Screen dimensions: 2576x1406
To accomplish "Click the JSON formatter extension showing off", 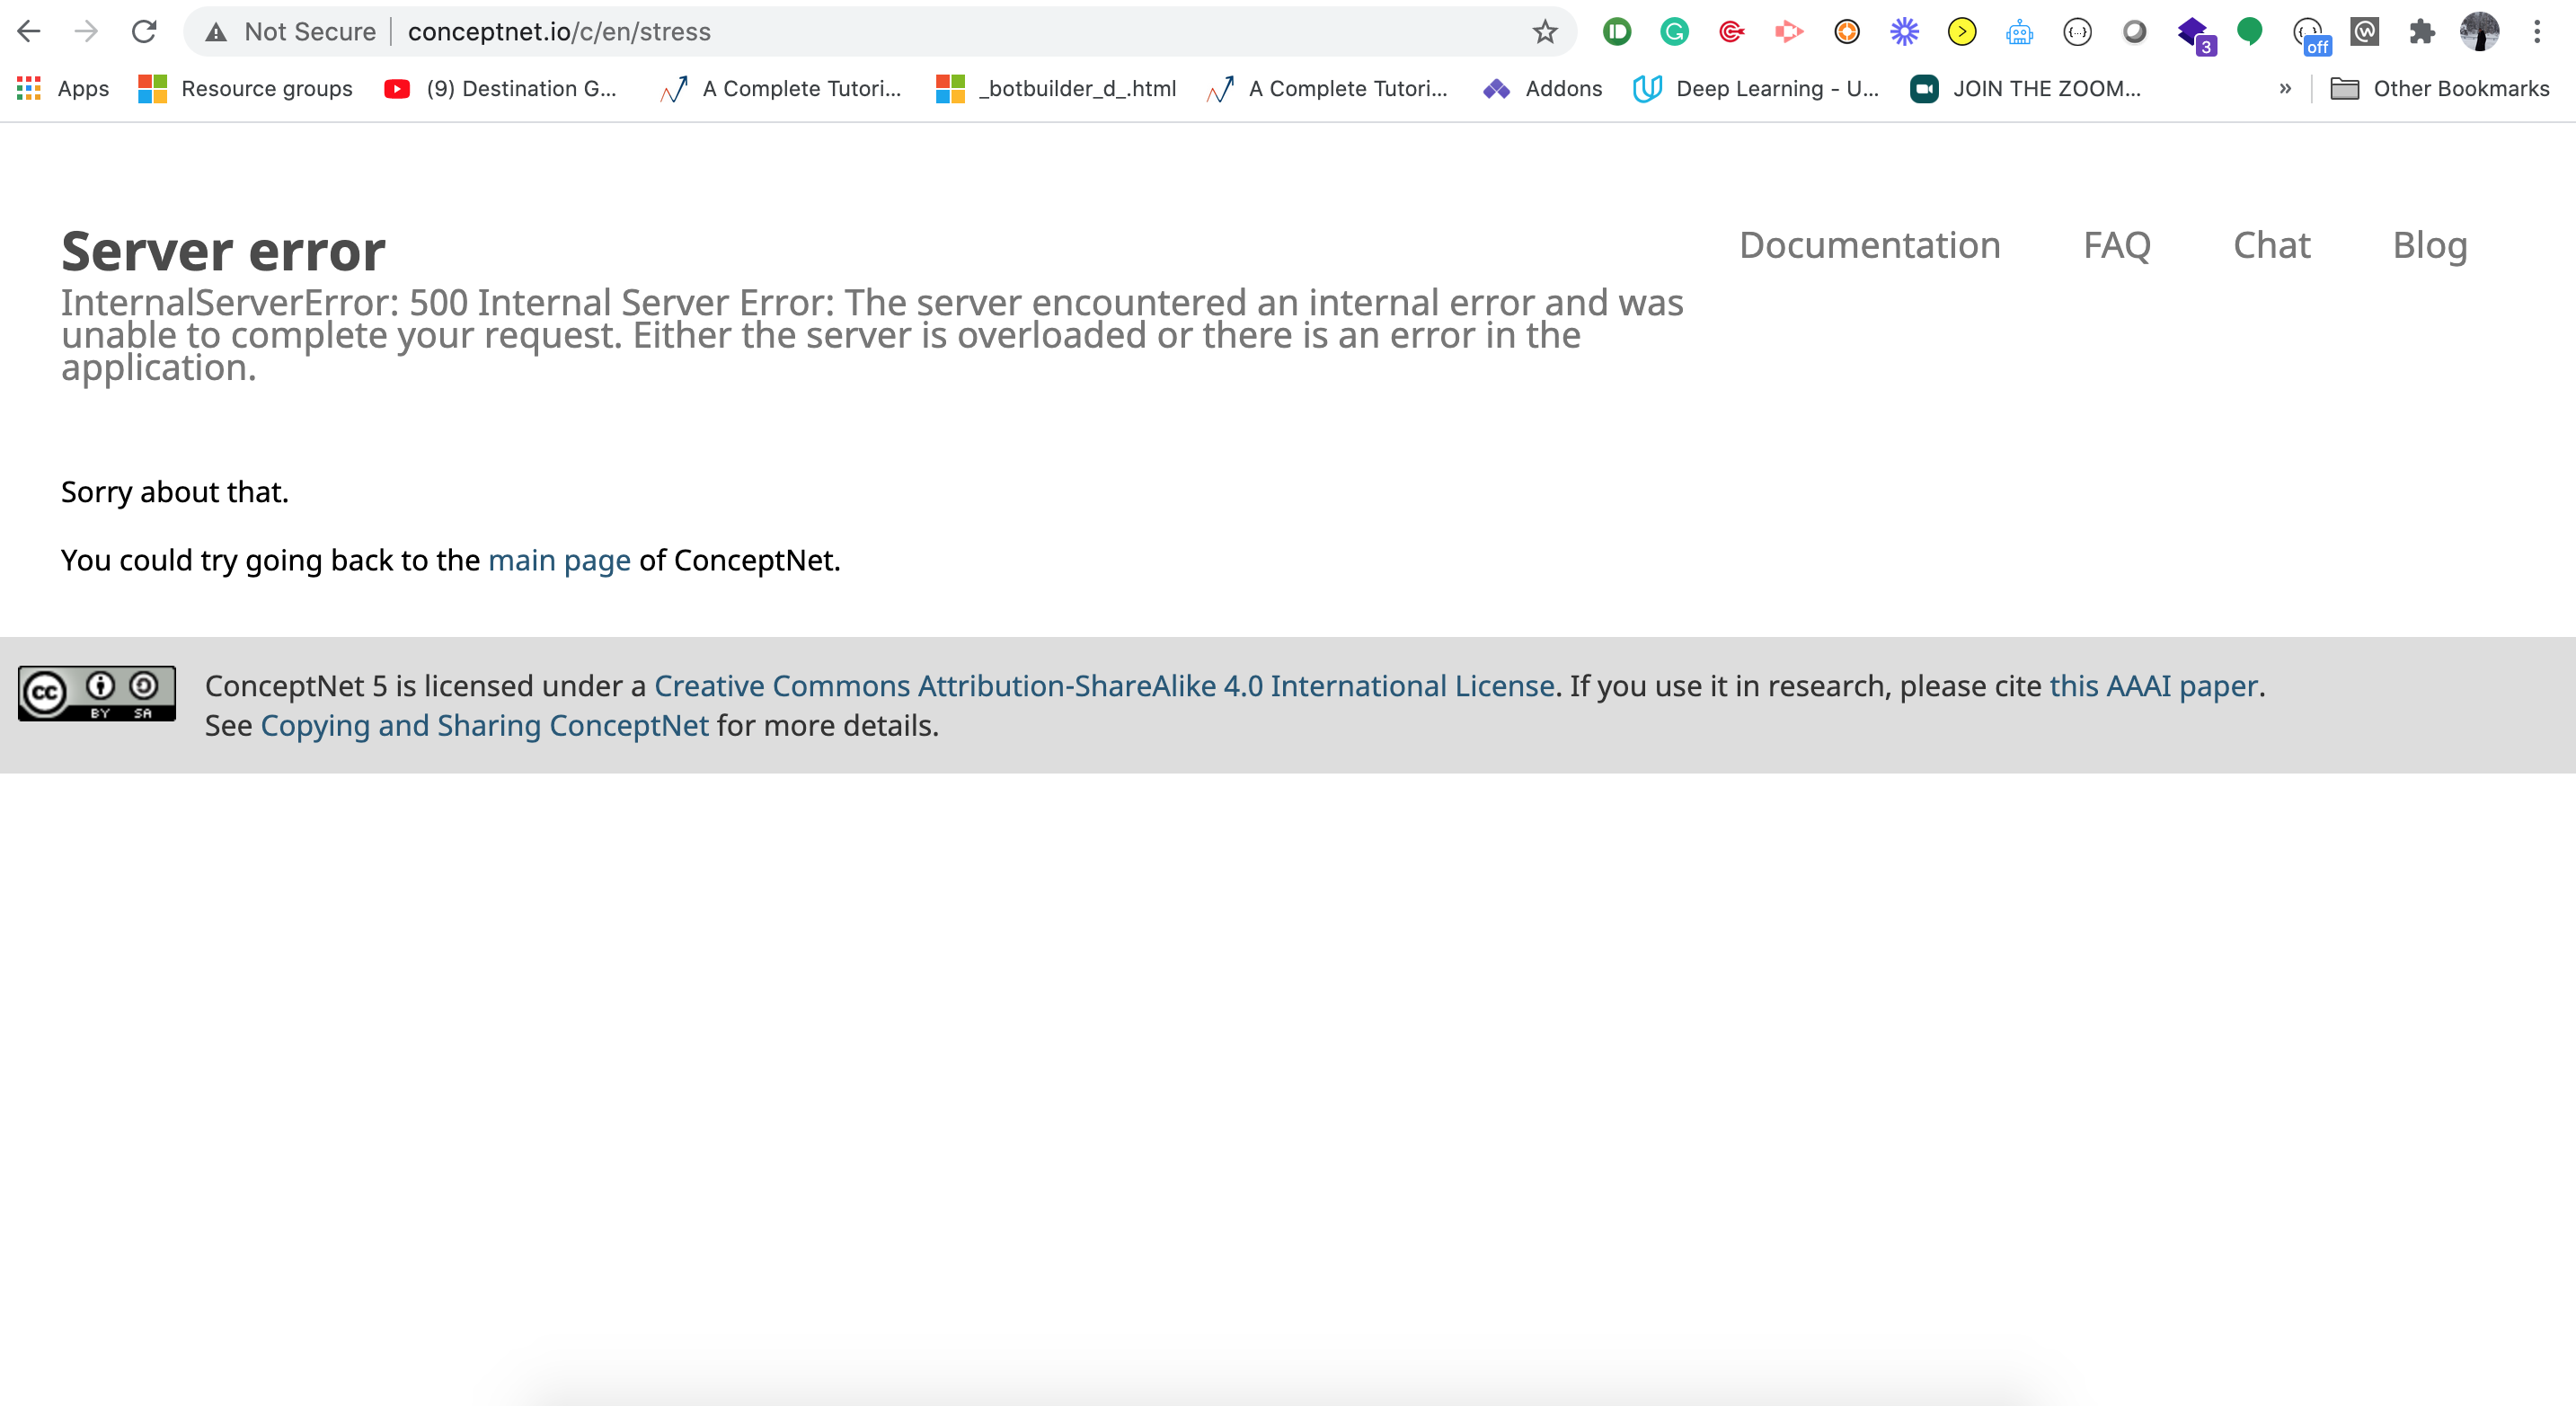I will (2307, 31).
